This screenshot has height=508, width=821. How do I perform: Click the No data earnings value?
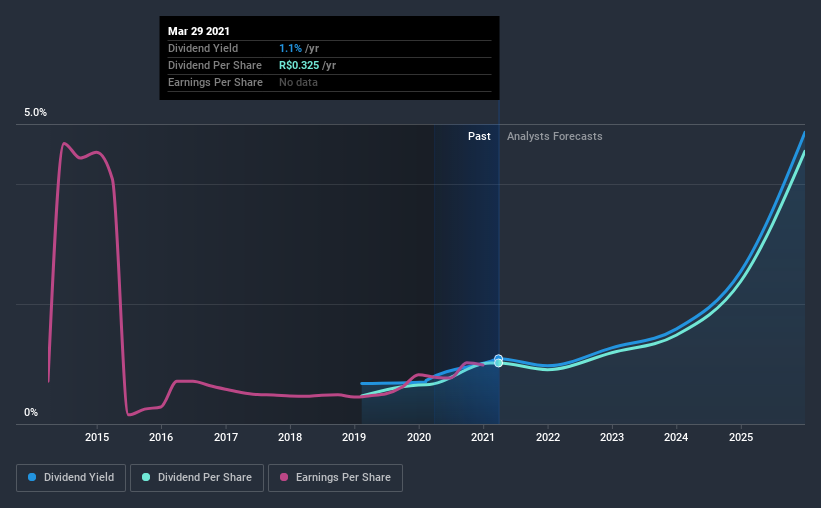(298, 82)
